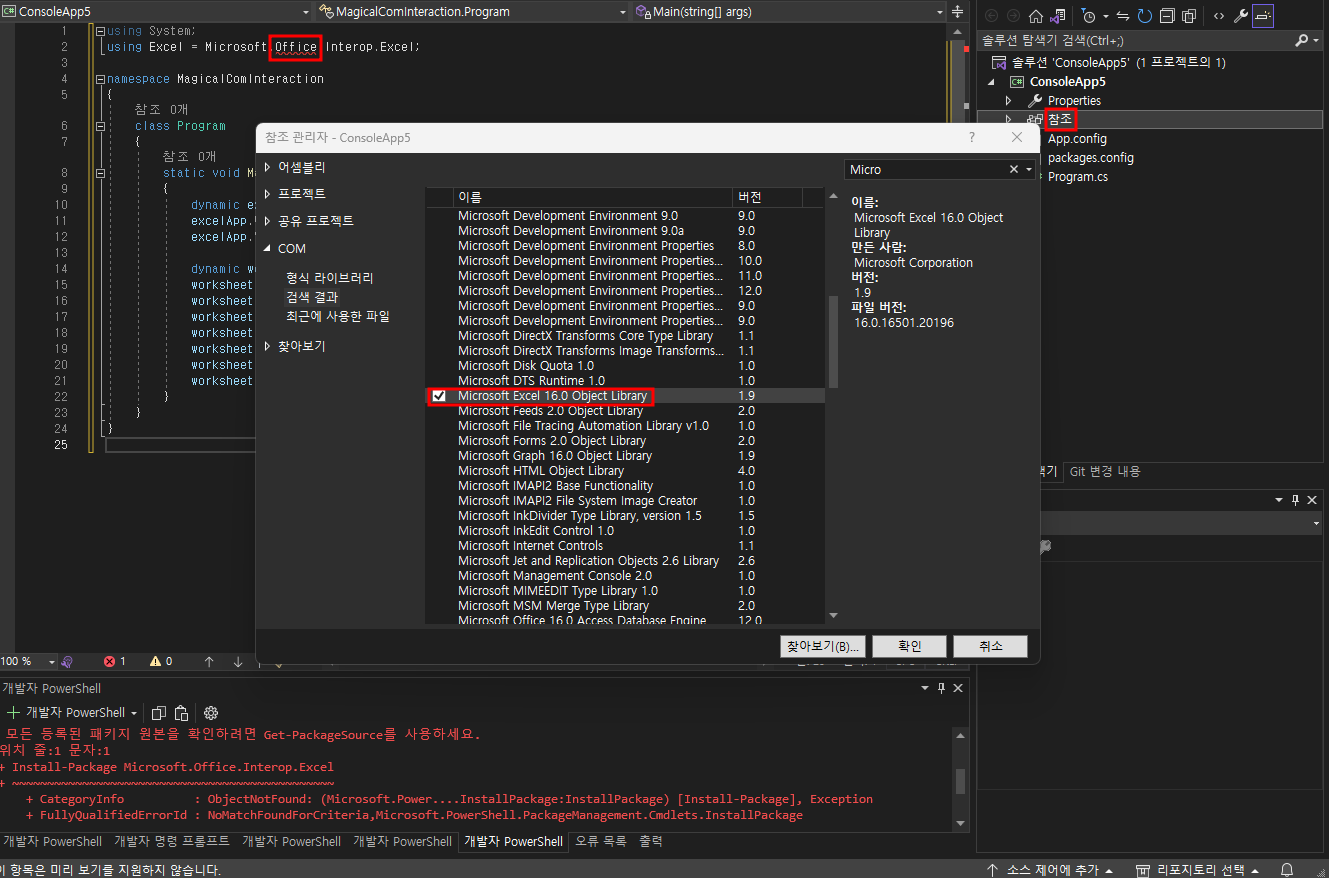Click Show All Files icon
The height and width of the screenshot is (878, 1329).
point(1189,16)
